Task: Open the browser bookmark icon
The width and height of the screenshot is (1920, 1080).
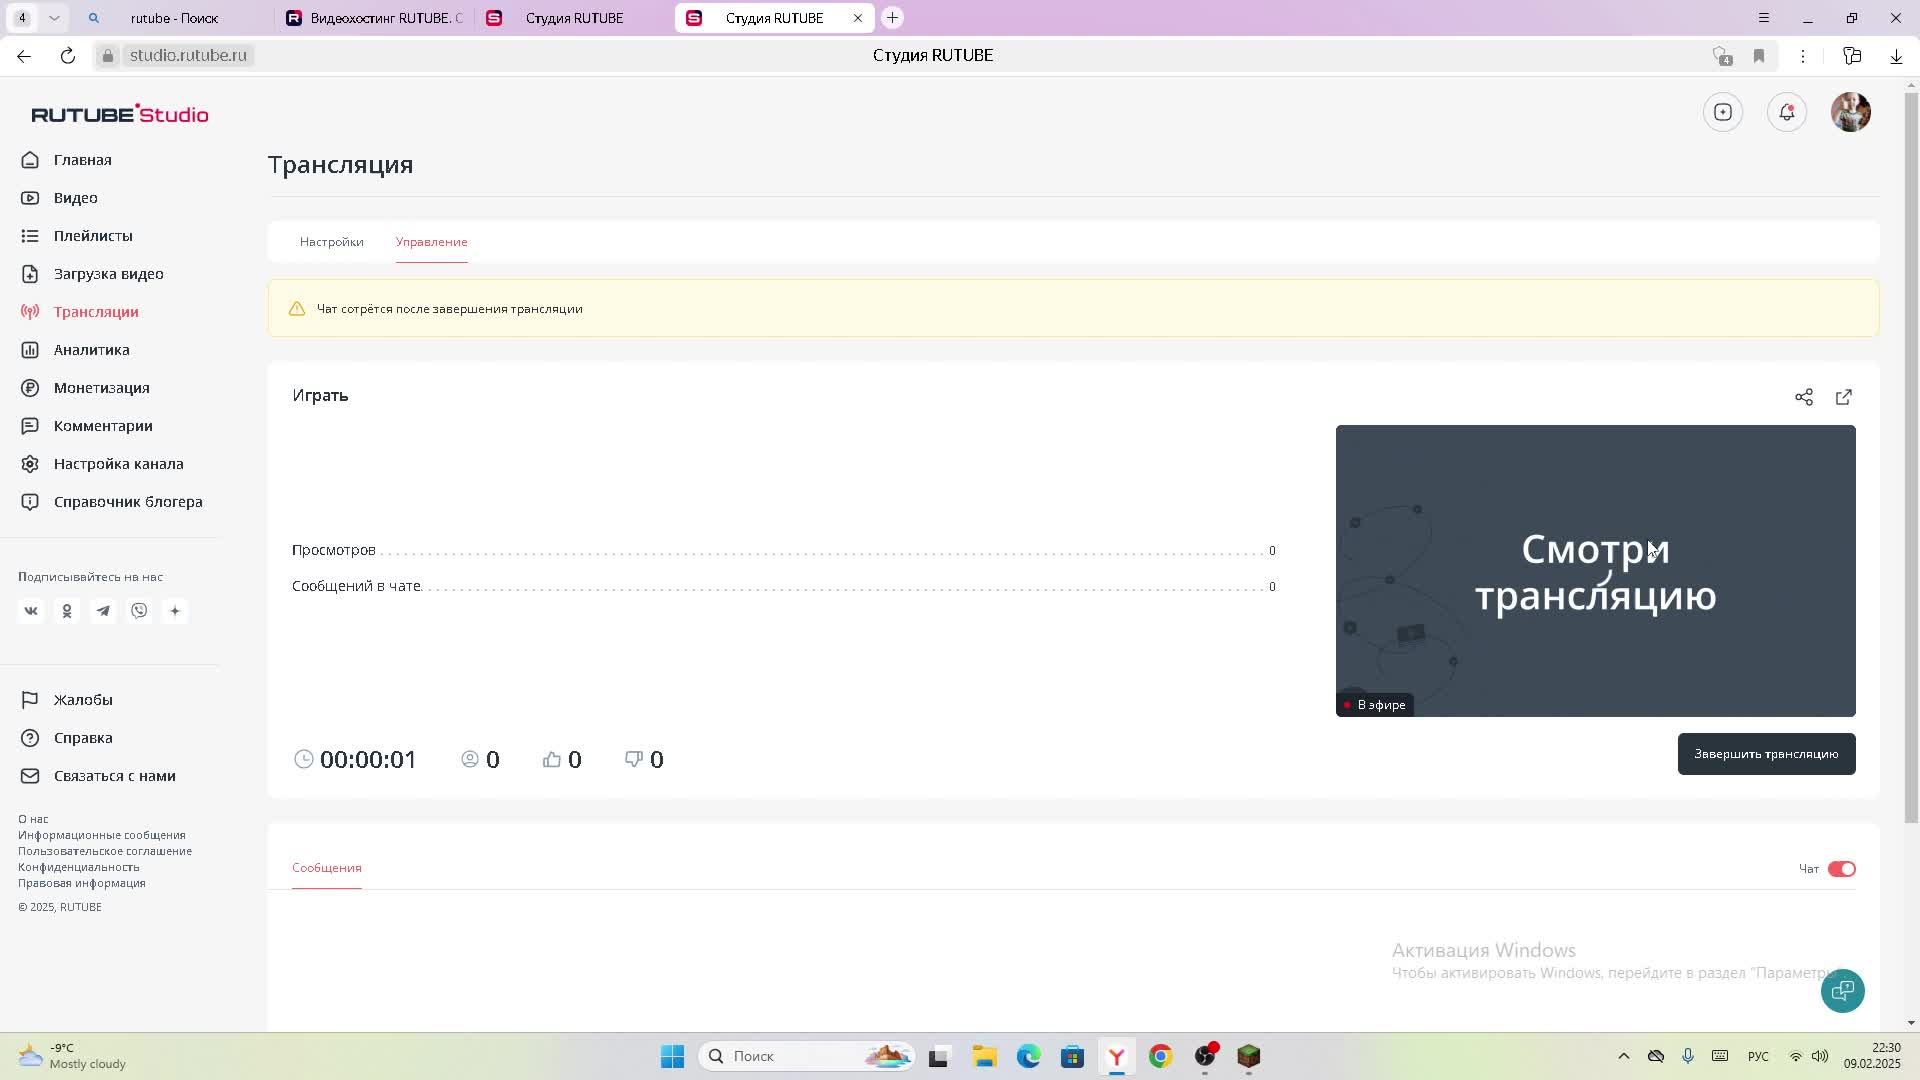Action: point(1759,56)
